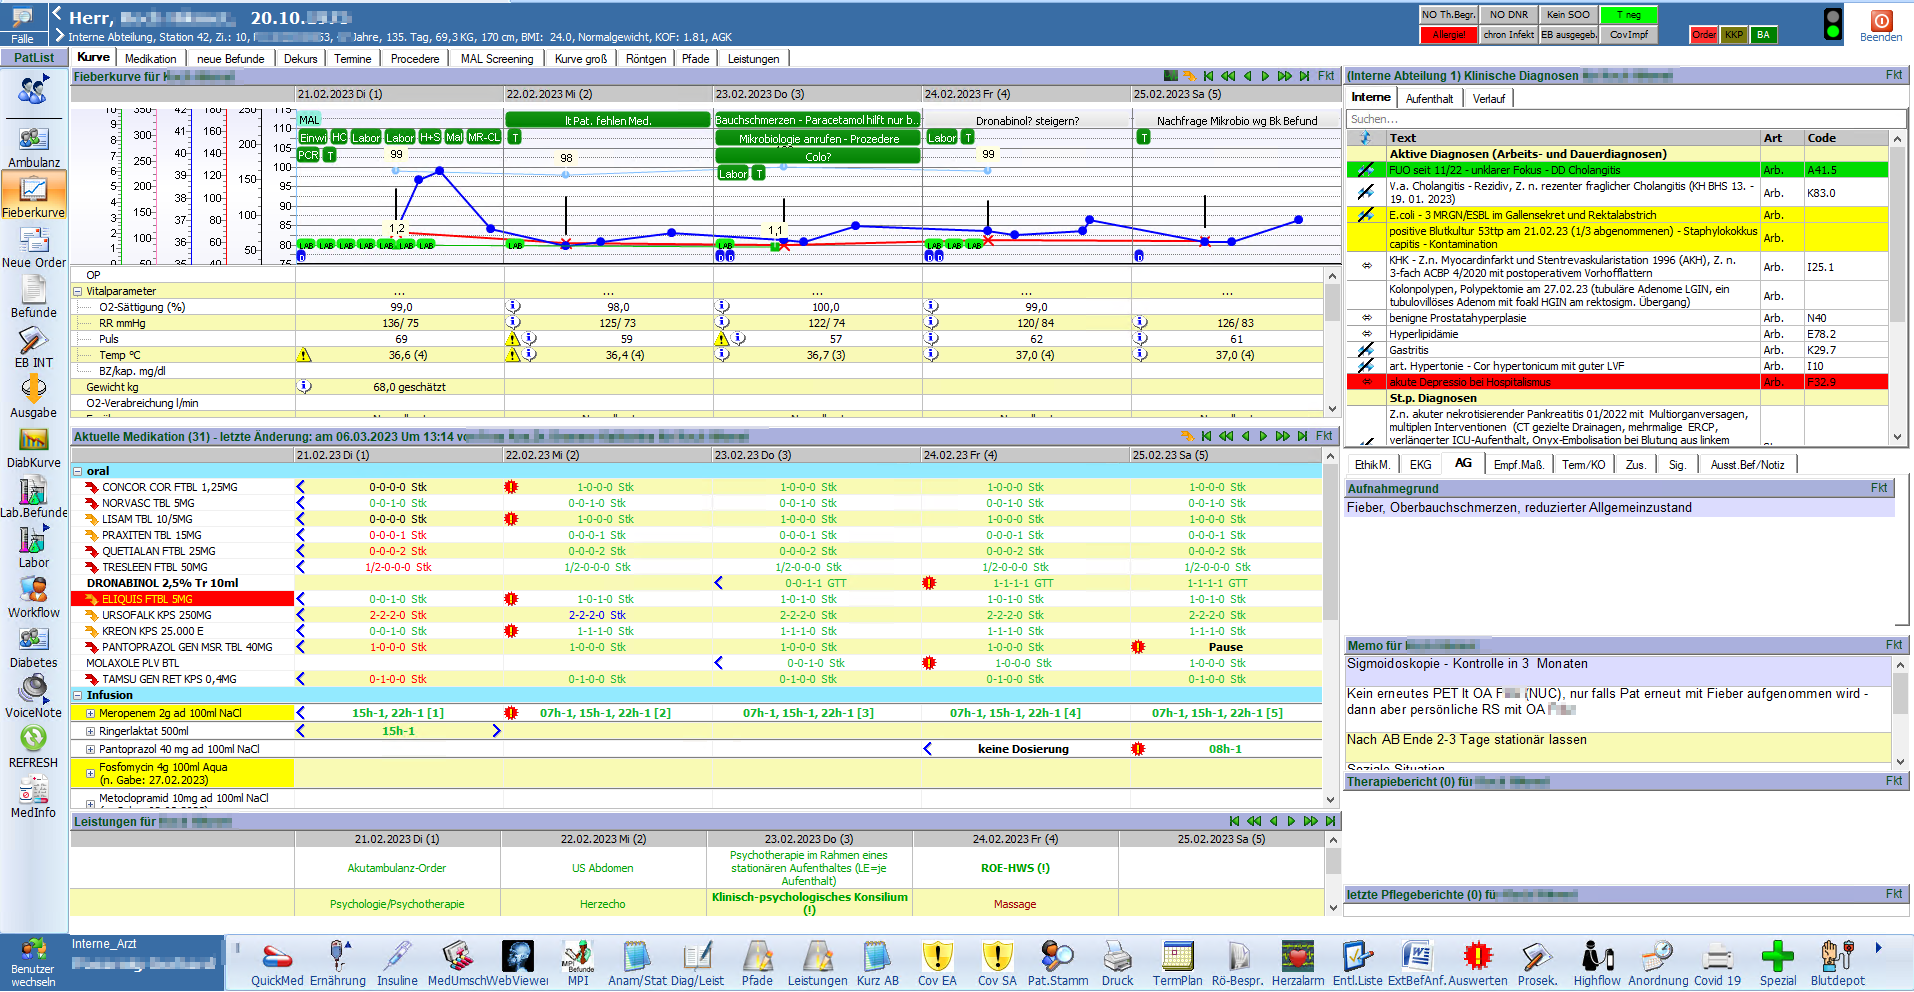Image resolution: width=1914 pixels, height=992 pixels.
Task: Open Fieberkurve in the left sidebar
Action: pyautogui.click(x=33, y=196)
